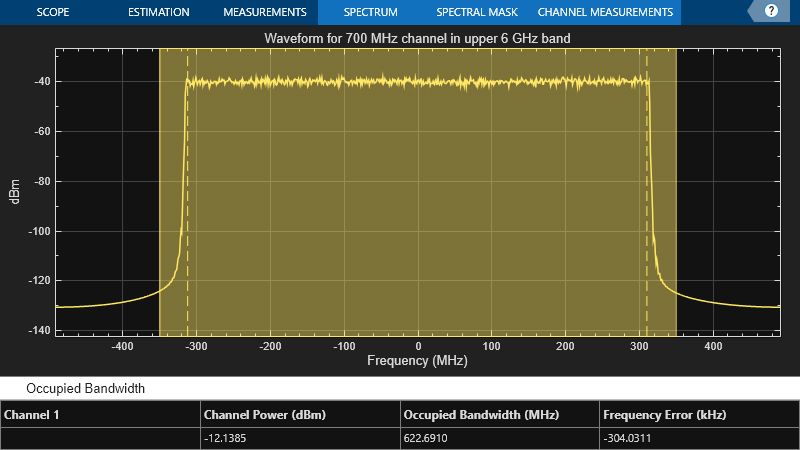Go to the Spectral Mask tab

pyautogui.click(x=477, y=13)
